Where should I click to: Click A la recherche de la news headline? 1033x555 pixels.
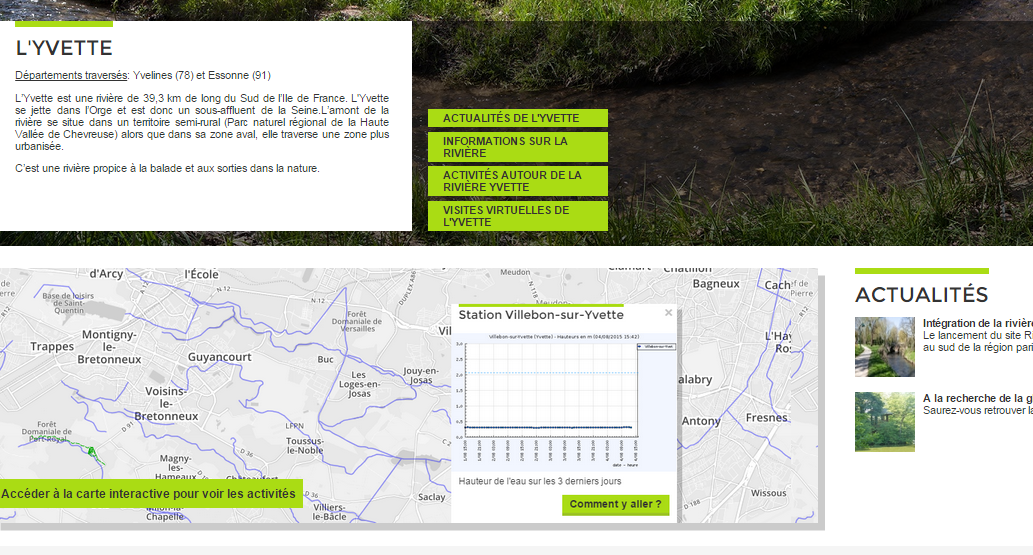pos(978,398)
